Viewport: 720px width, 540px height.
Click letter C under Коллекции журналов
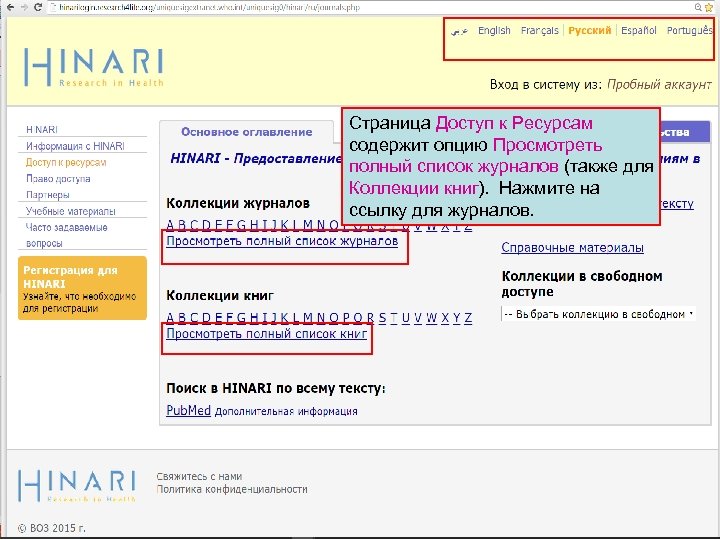point(194,225)
